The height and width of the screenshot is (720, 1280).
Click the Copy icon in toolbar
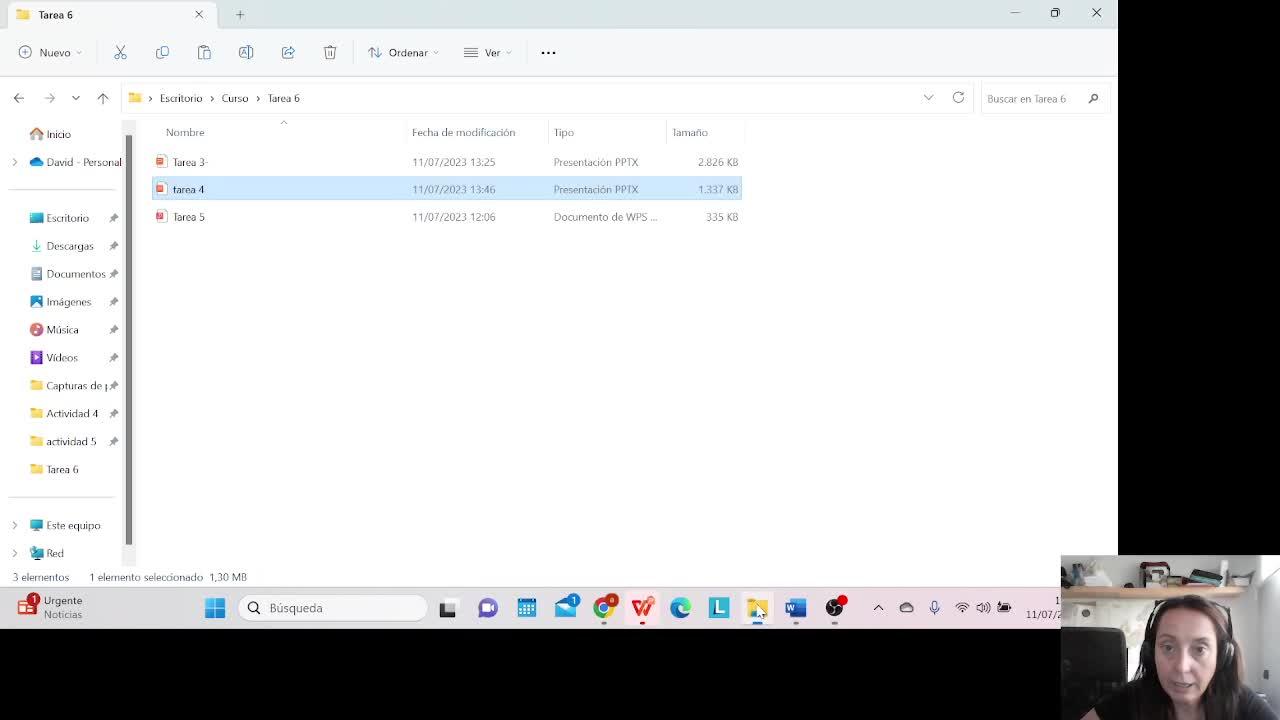coord(162,52)
